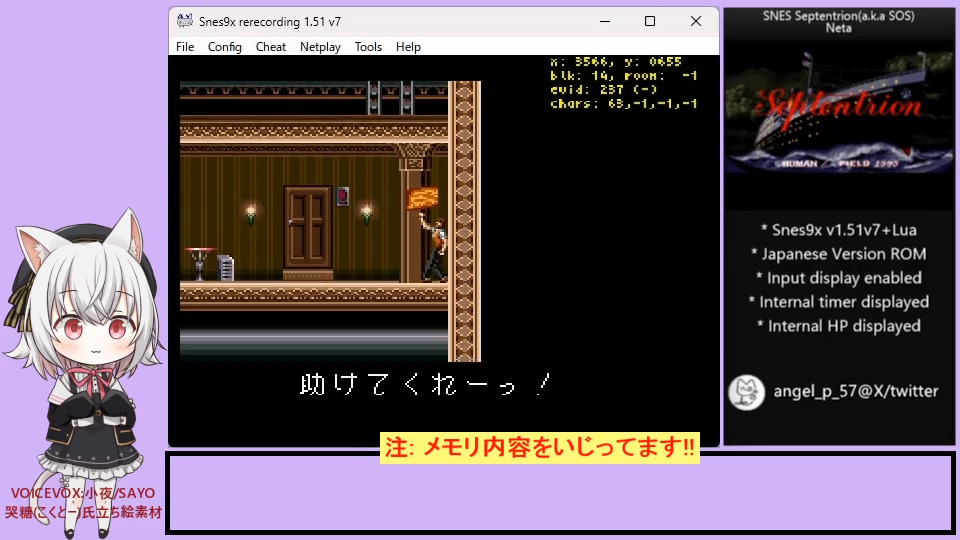Click the '* Snes9x v1.51v7+Lua' line
This screenshot has width=960, height=540.
click(x=839, y=230)
